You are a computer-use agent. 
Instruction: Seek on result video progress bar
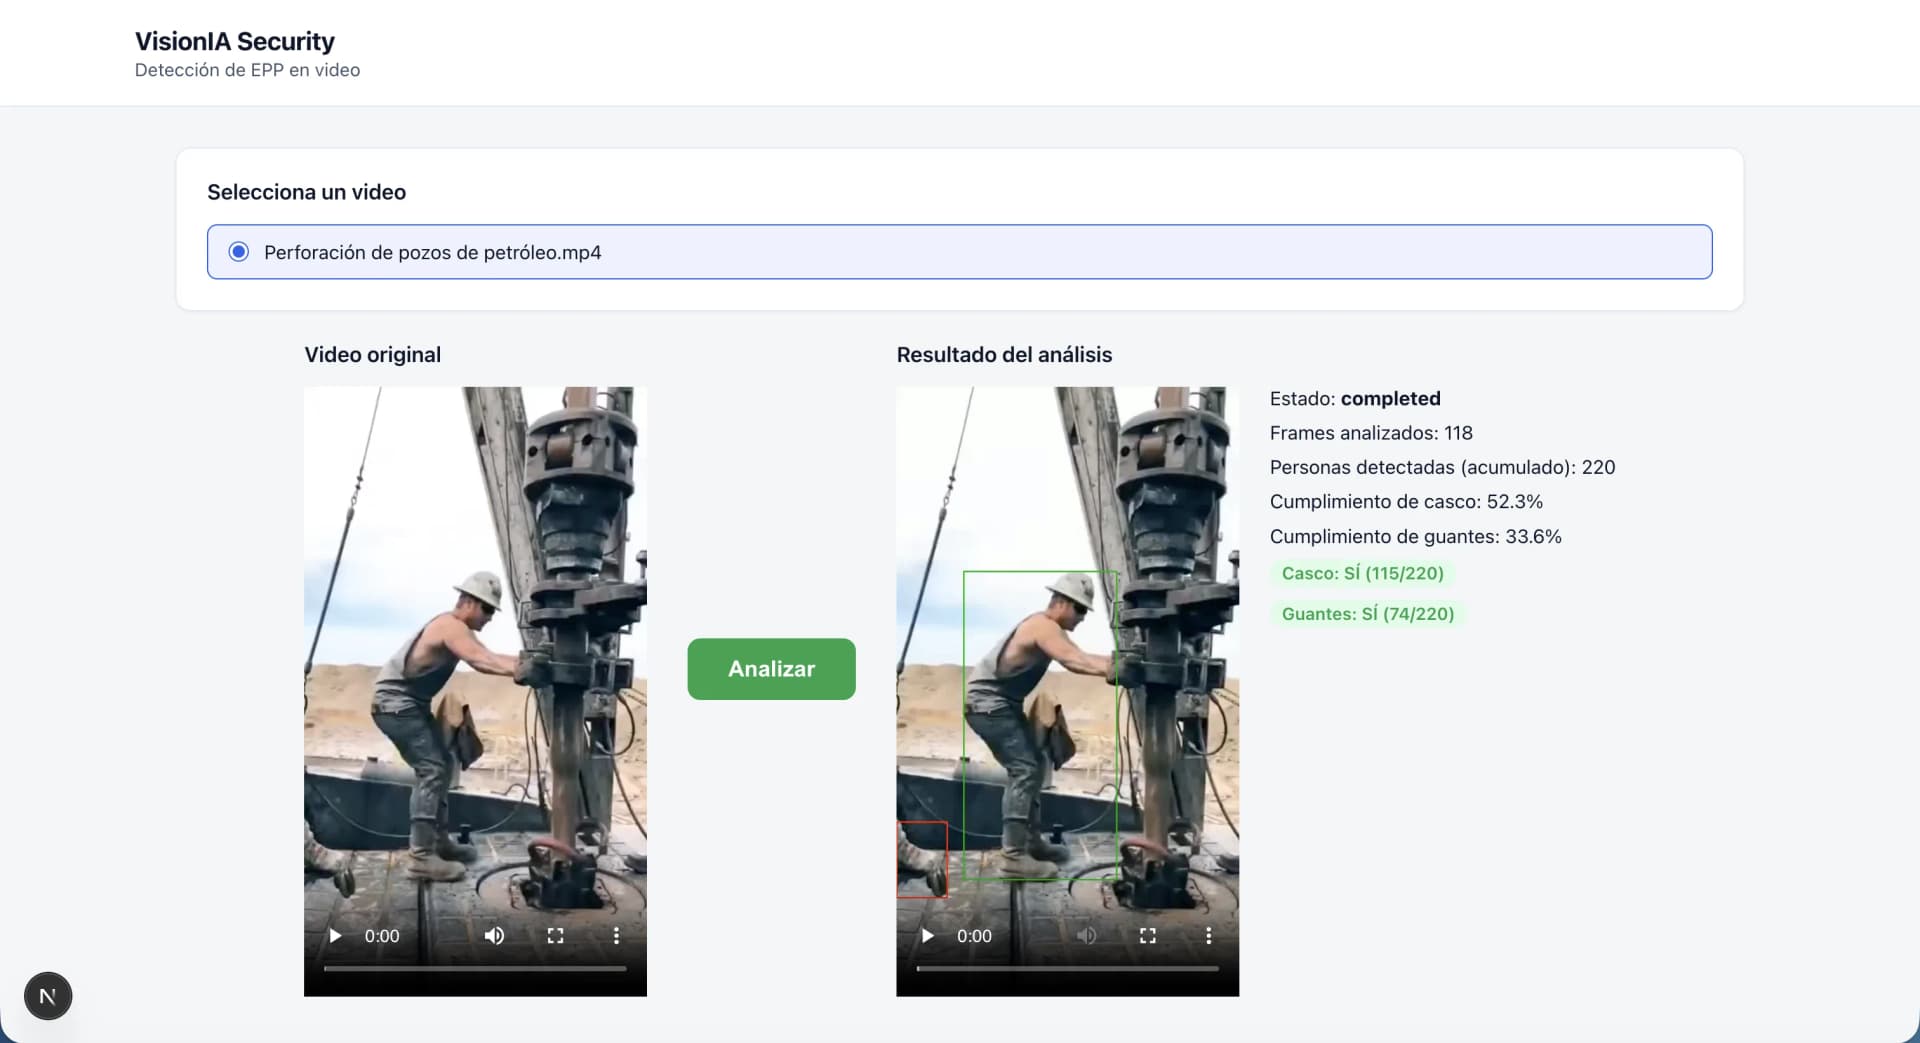click(x=1067, y=968)
